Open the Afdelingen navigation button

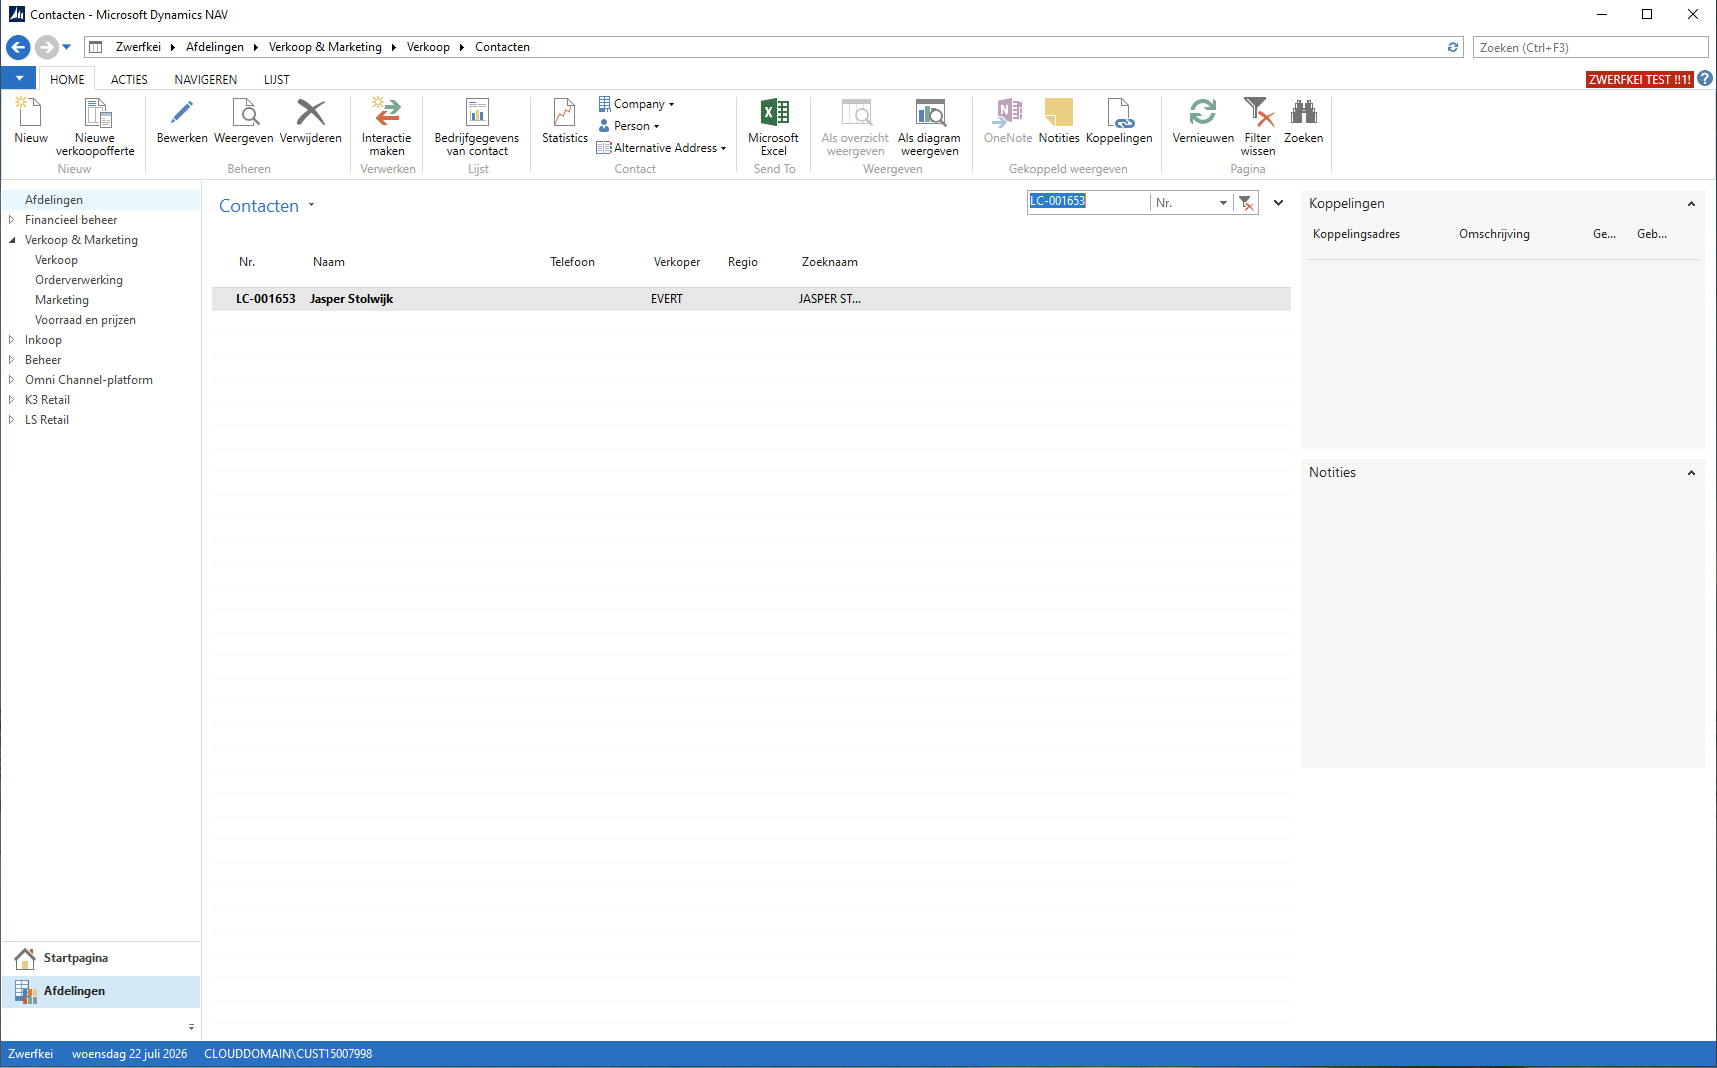(100, 991)
